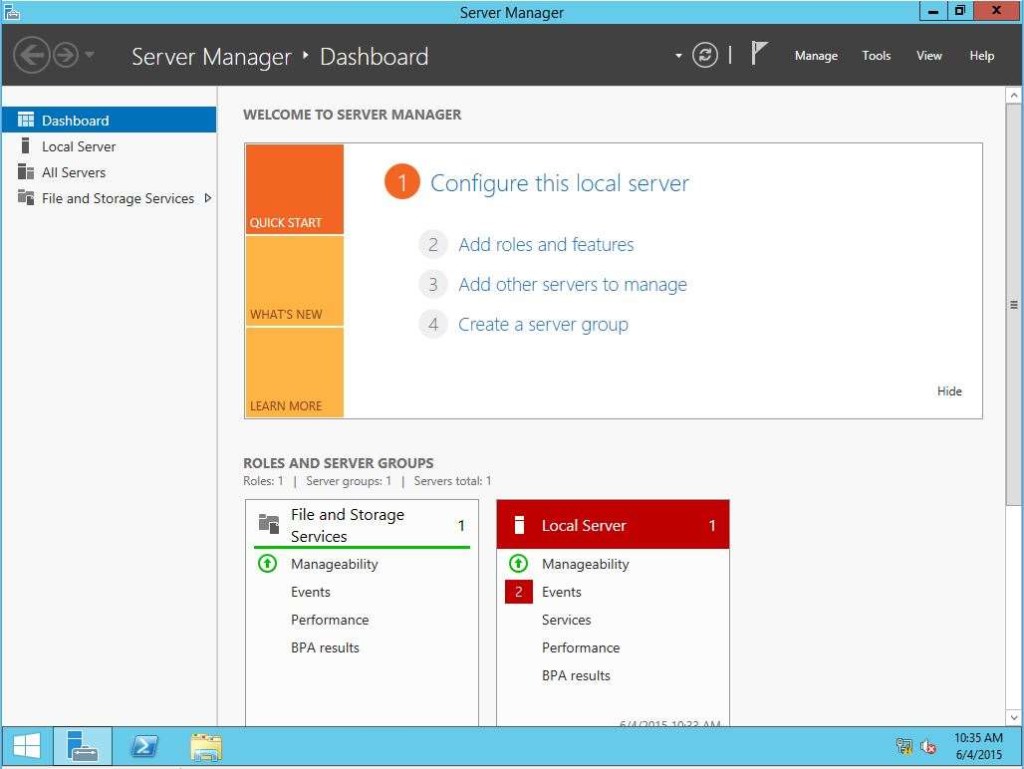Screen dimensions: 1024x769
Task: Click the Events alert on Local Server
Action: point(521,591)
